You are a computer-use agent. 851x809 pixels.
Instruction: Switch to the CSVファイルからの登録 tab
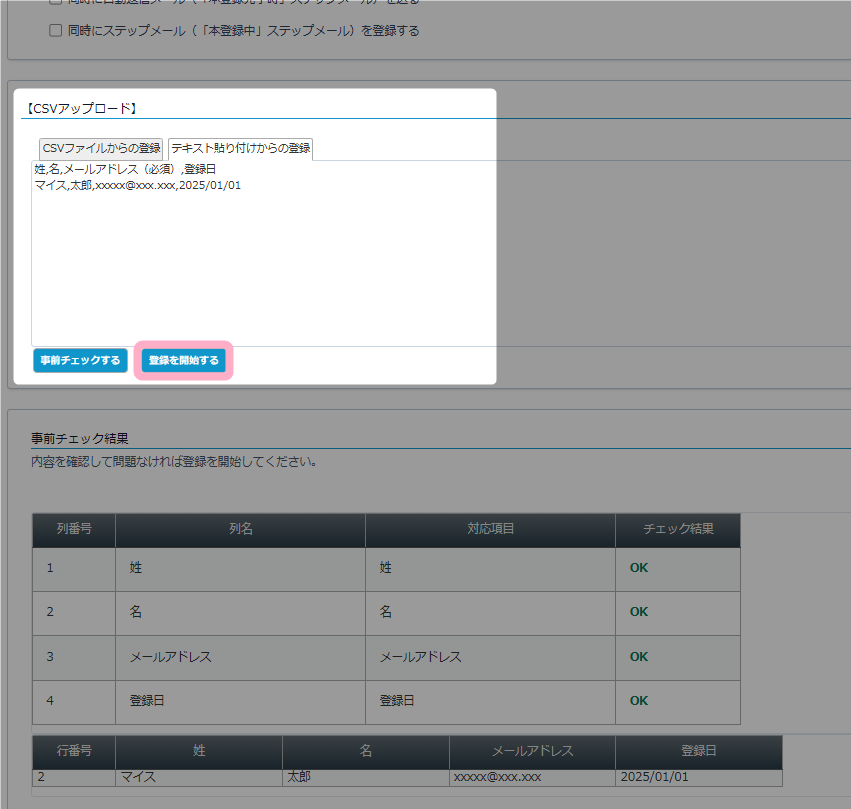101,148
